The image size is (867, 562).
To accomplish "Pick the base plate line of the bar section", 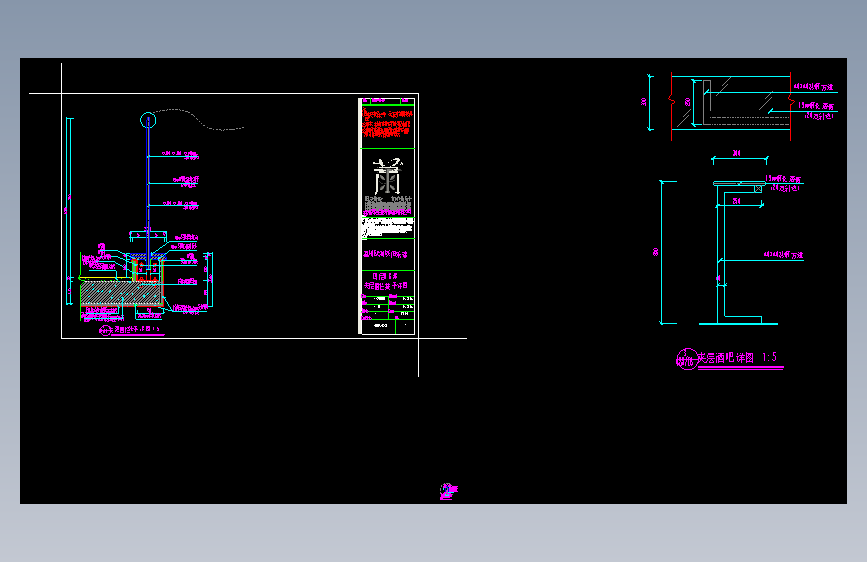I will click(738, 324).
